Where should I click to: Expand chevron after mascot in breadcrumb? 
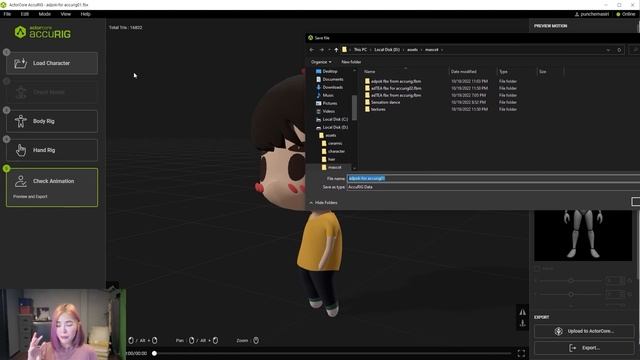tap(442, 50)
